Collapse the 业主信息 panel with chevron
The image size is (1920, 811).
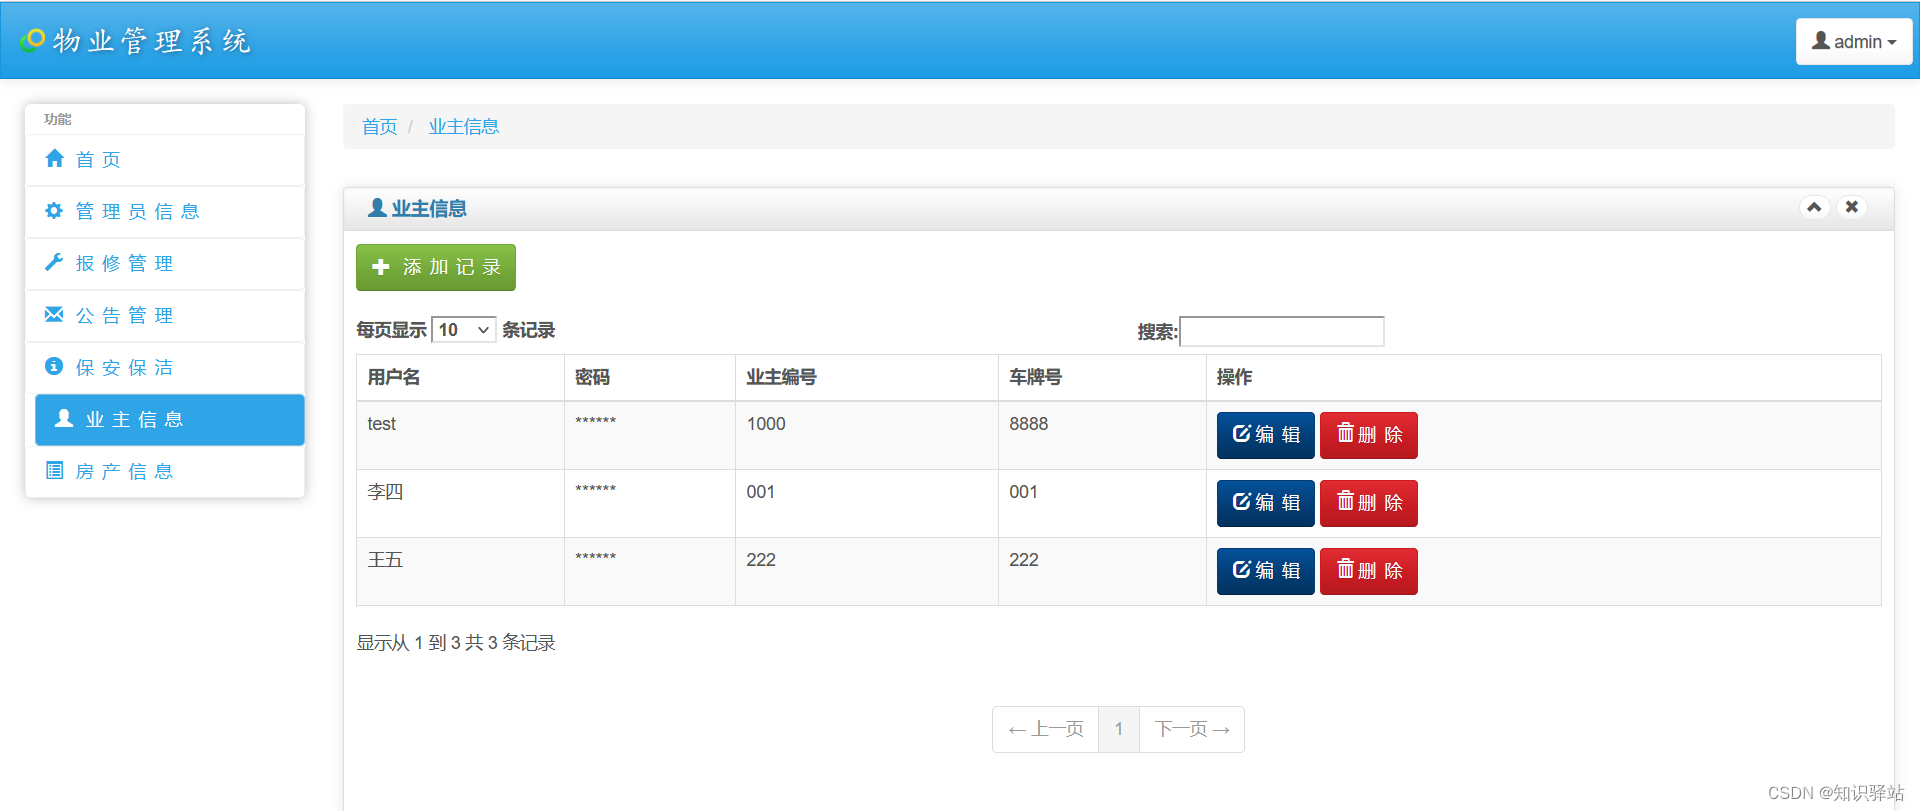click(1814, 207)
